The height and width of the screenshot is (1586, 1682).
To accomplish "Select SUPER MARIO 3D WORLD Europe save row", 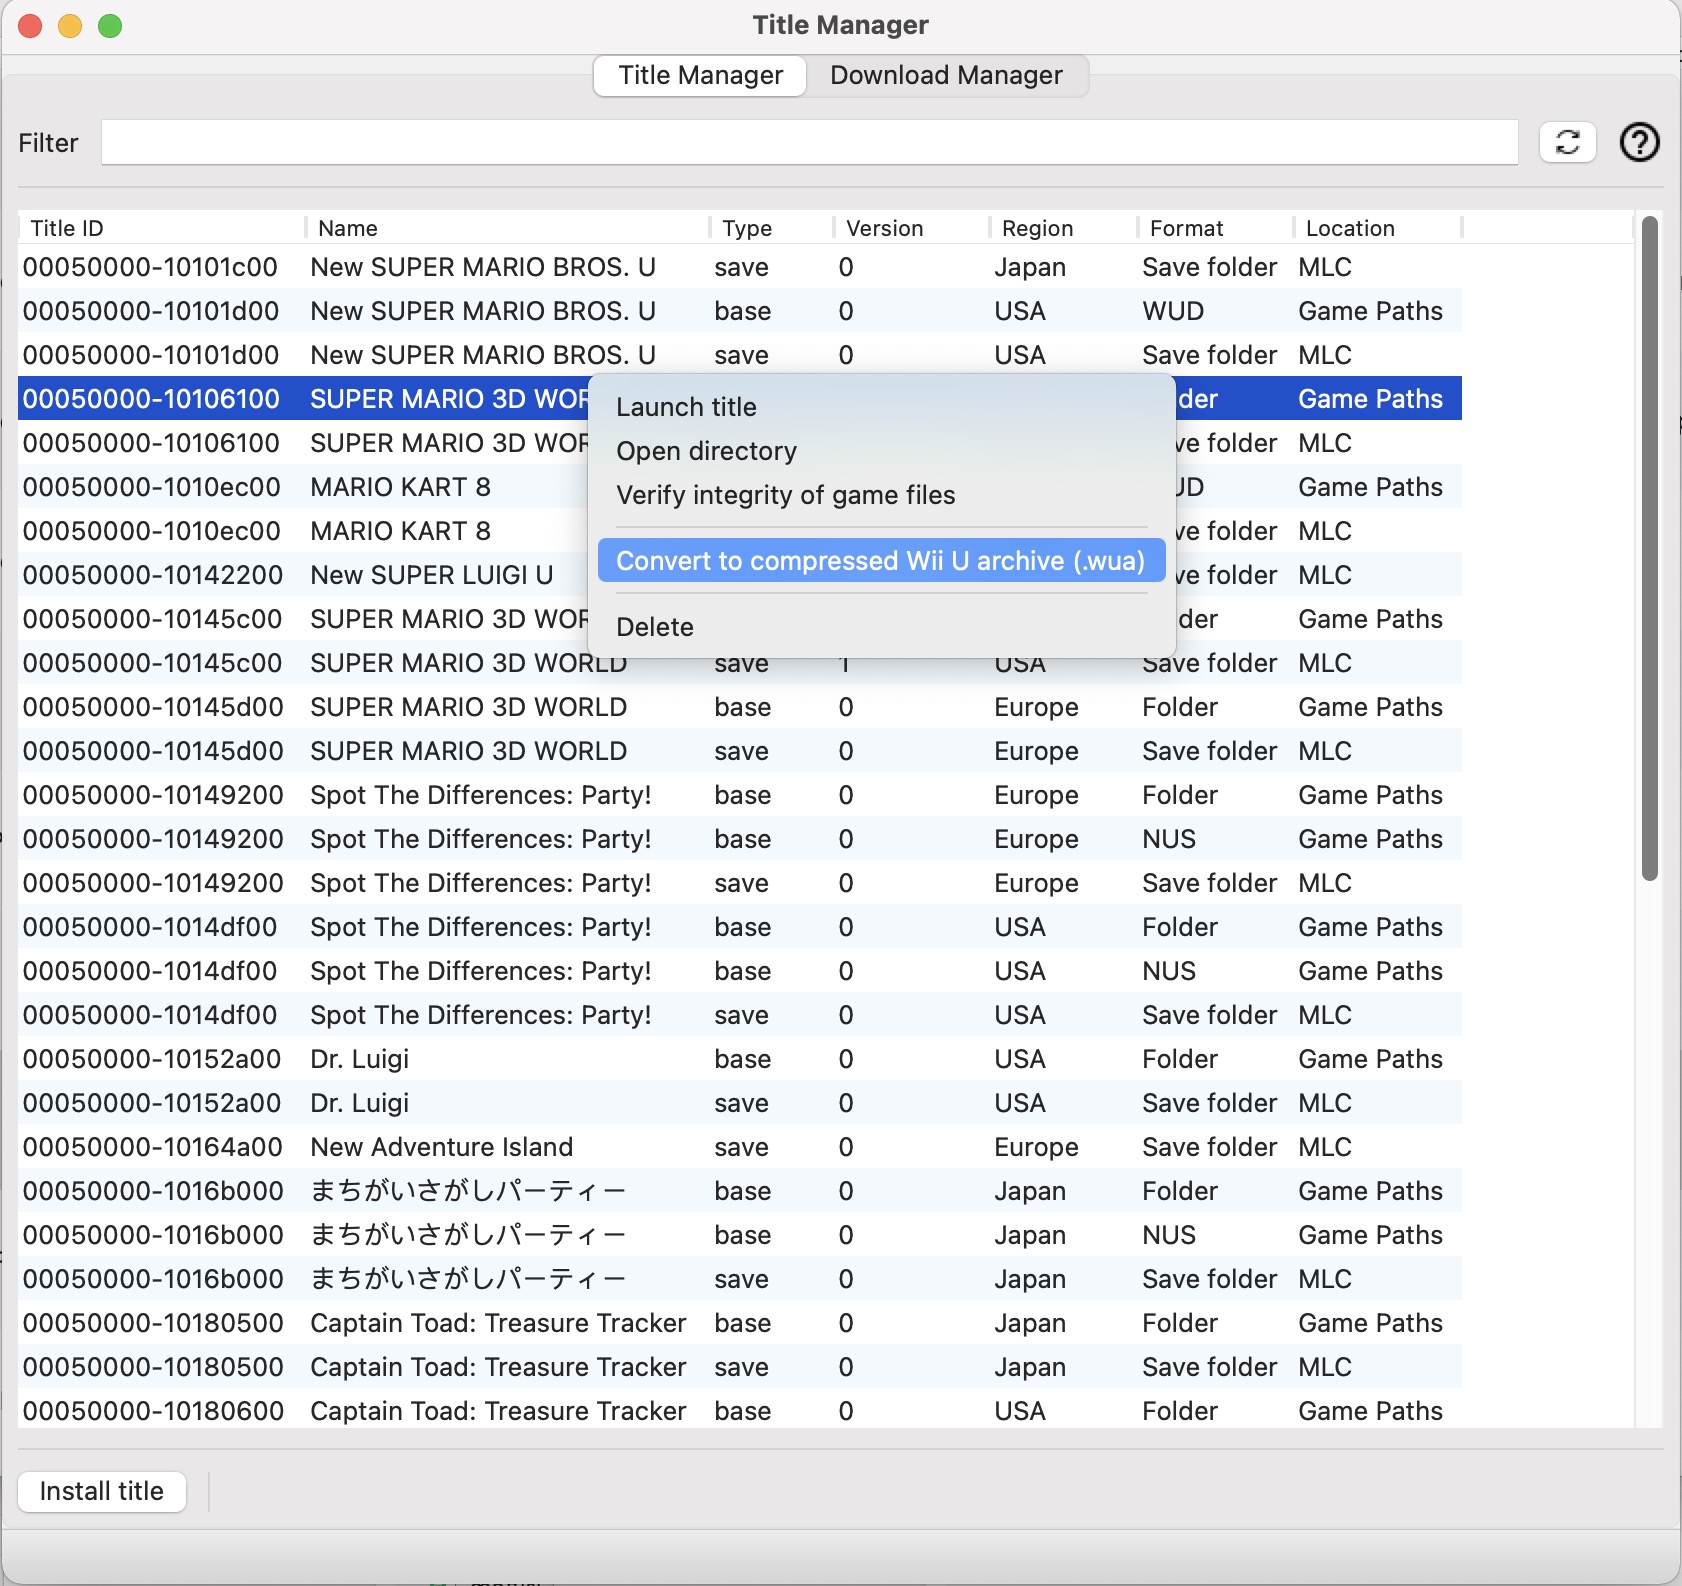I will point(740,751).
